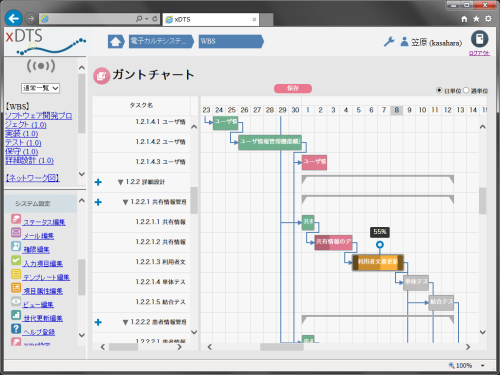This screenshot has height=375, width=500.
Task: Click the question-mark help registration icon
Action: click(16, 329)
